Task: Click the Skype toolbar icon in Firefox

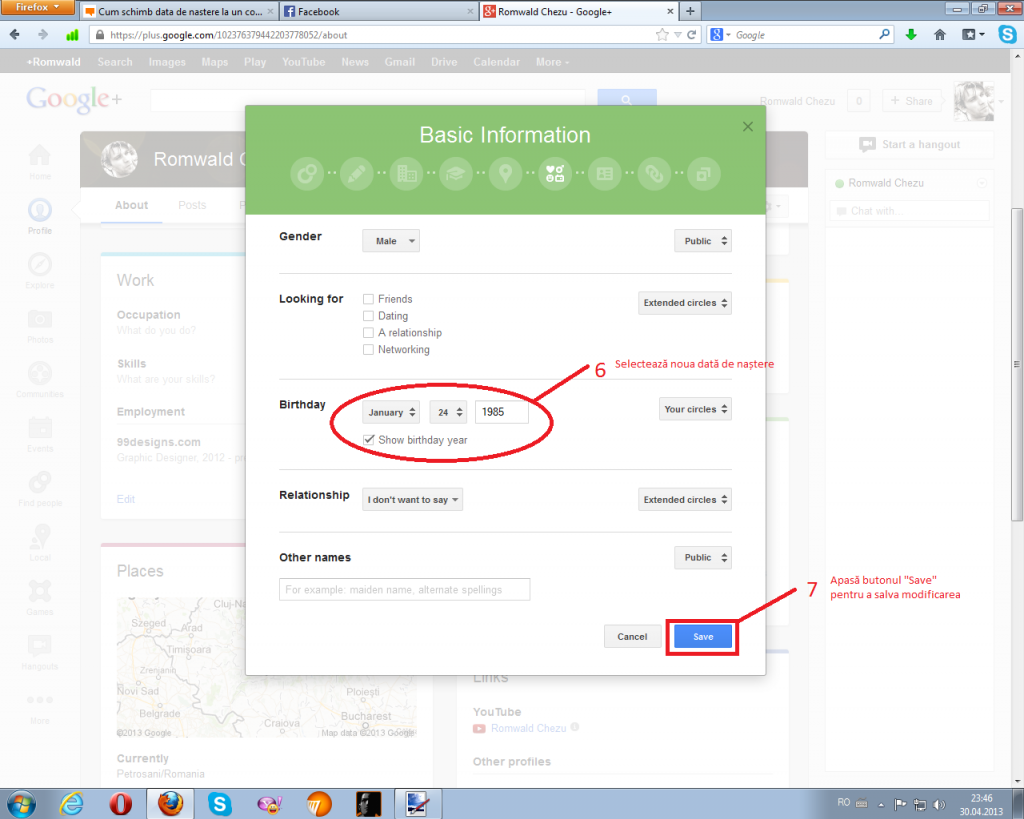Action: (1007, 35)
